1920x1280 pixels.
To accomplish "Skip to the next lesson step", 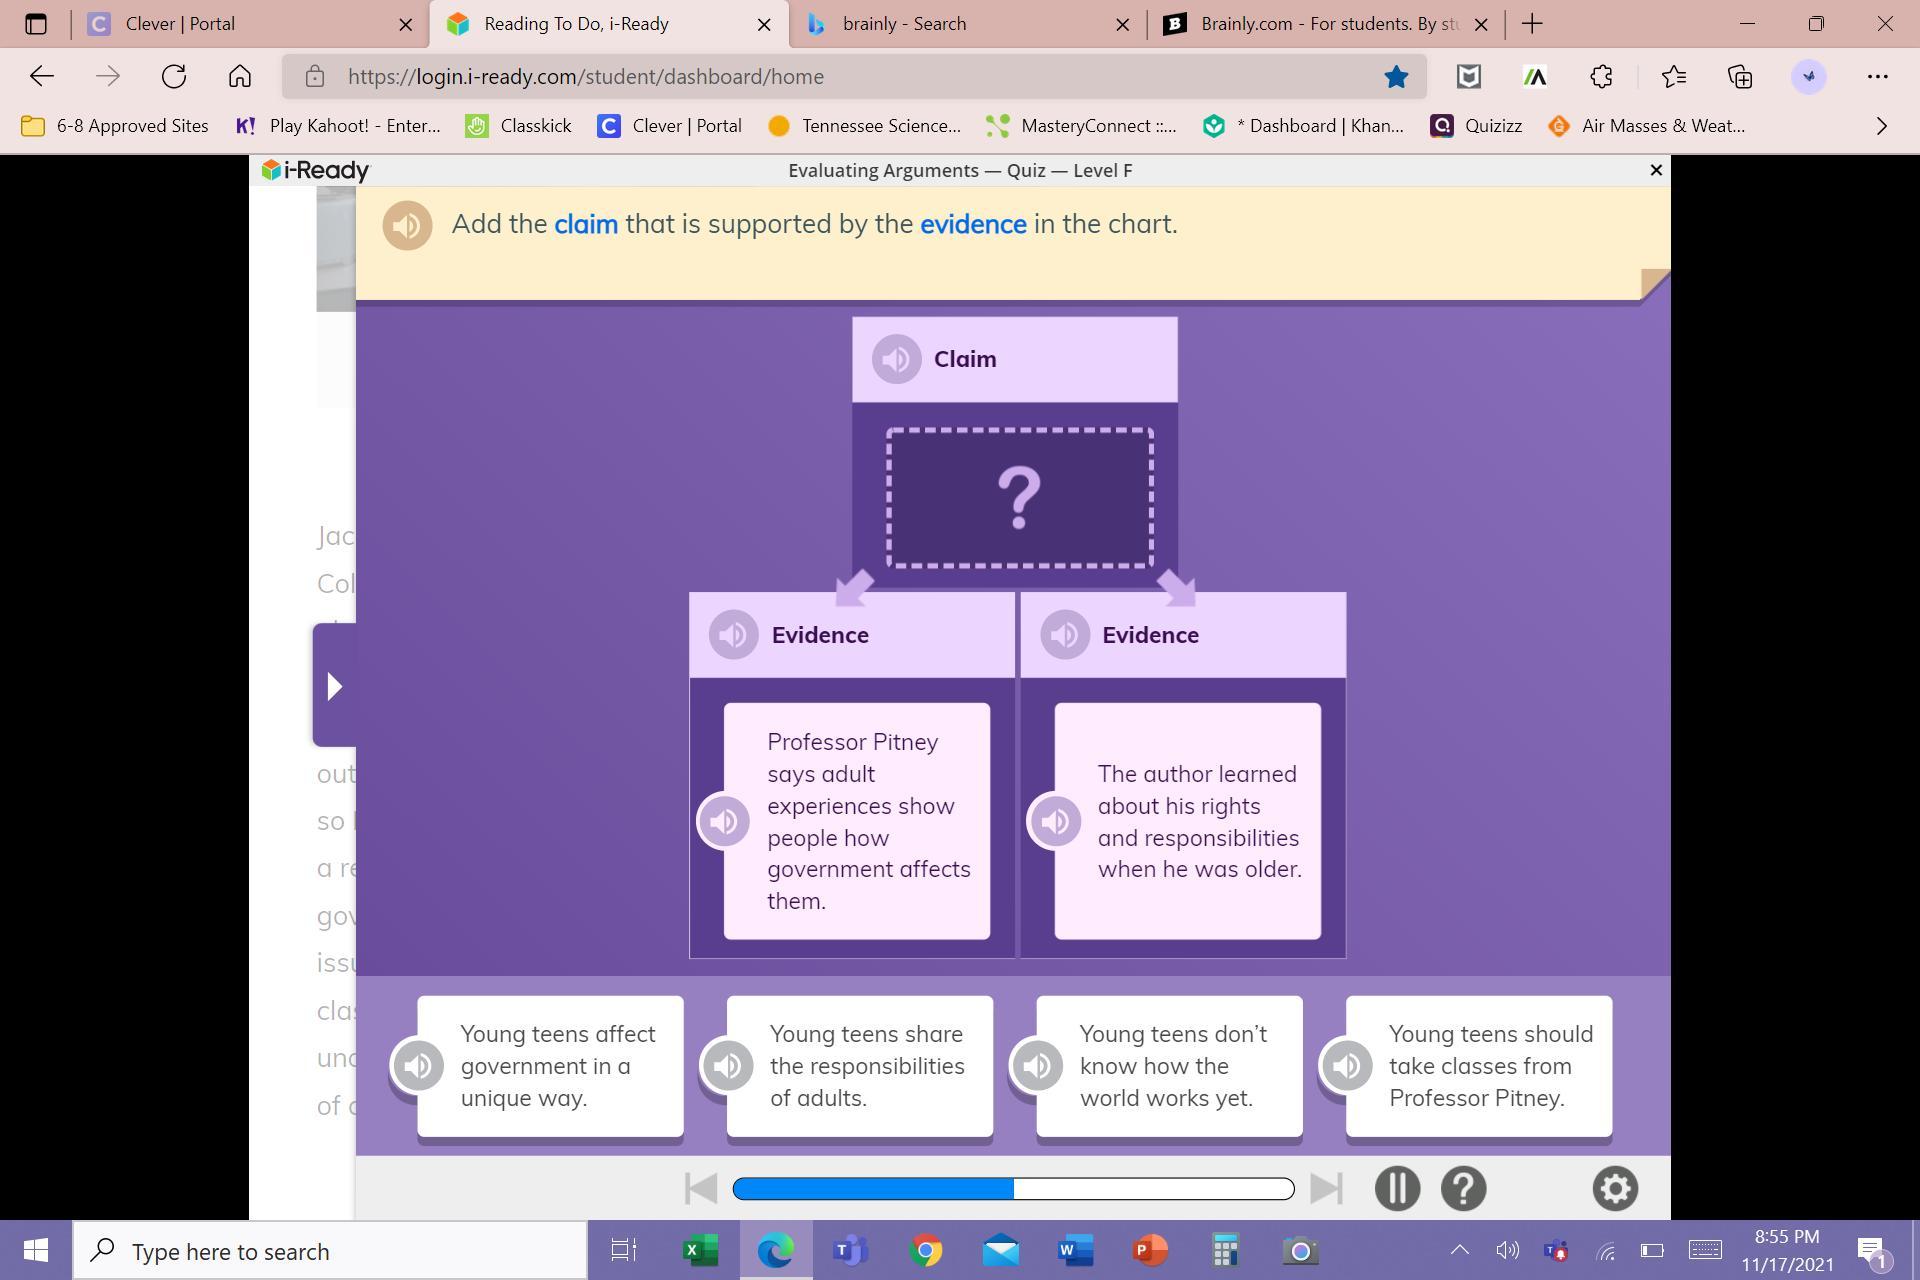I will pos(1326,1188).
